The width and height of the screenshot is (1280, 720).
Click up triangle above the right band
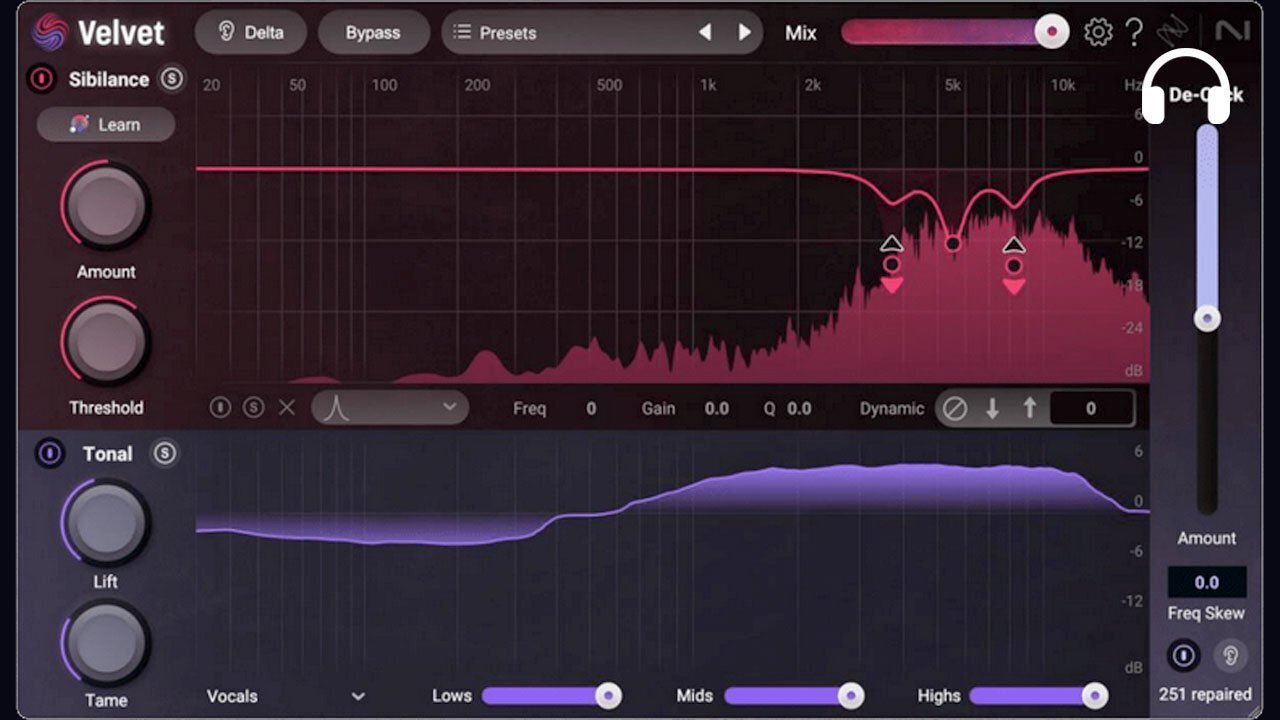(1014, 244)
